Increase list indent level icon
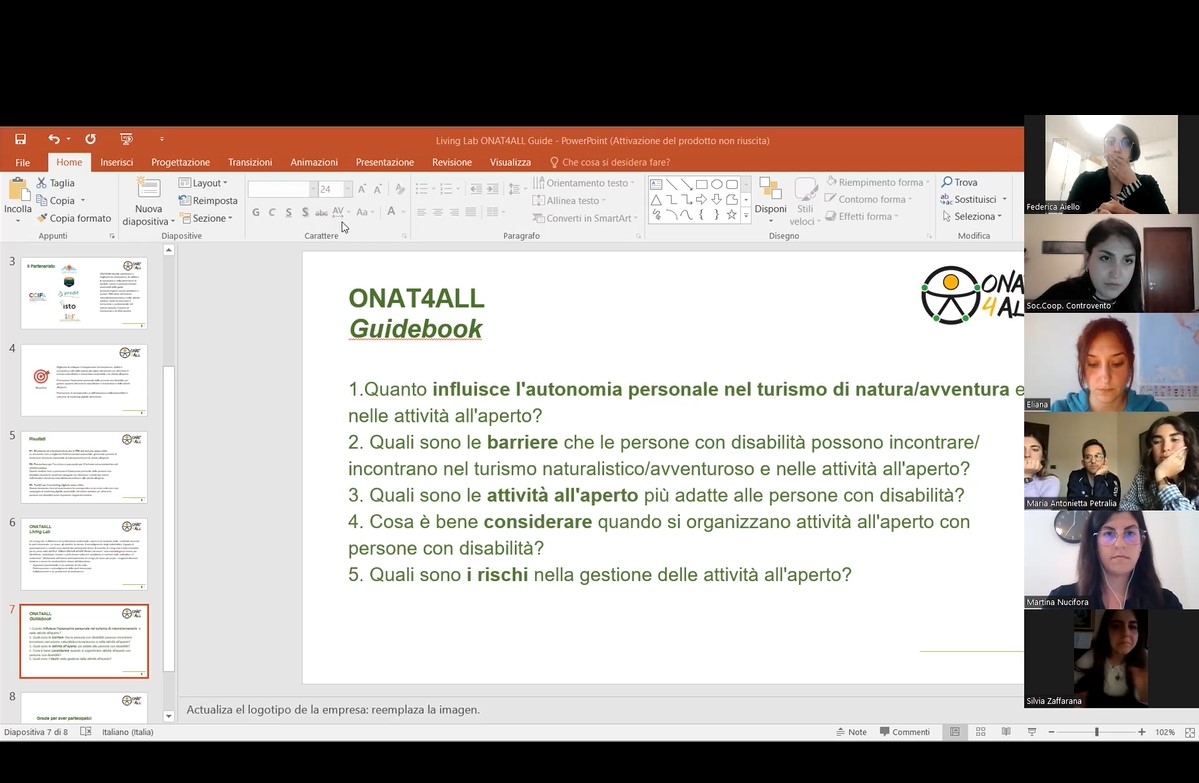This screenshot has width=1199, height=783. pos(492,189)
